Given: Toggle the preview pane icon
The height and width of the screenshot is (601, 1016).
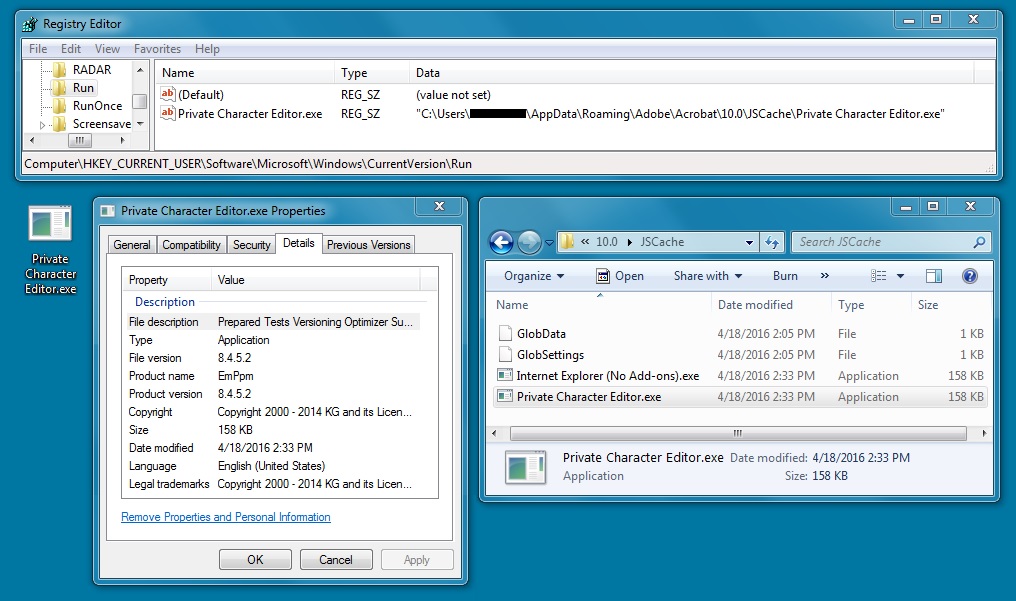Looking at the screenshot, I should click(933, 276).
